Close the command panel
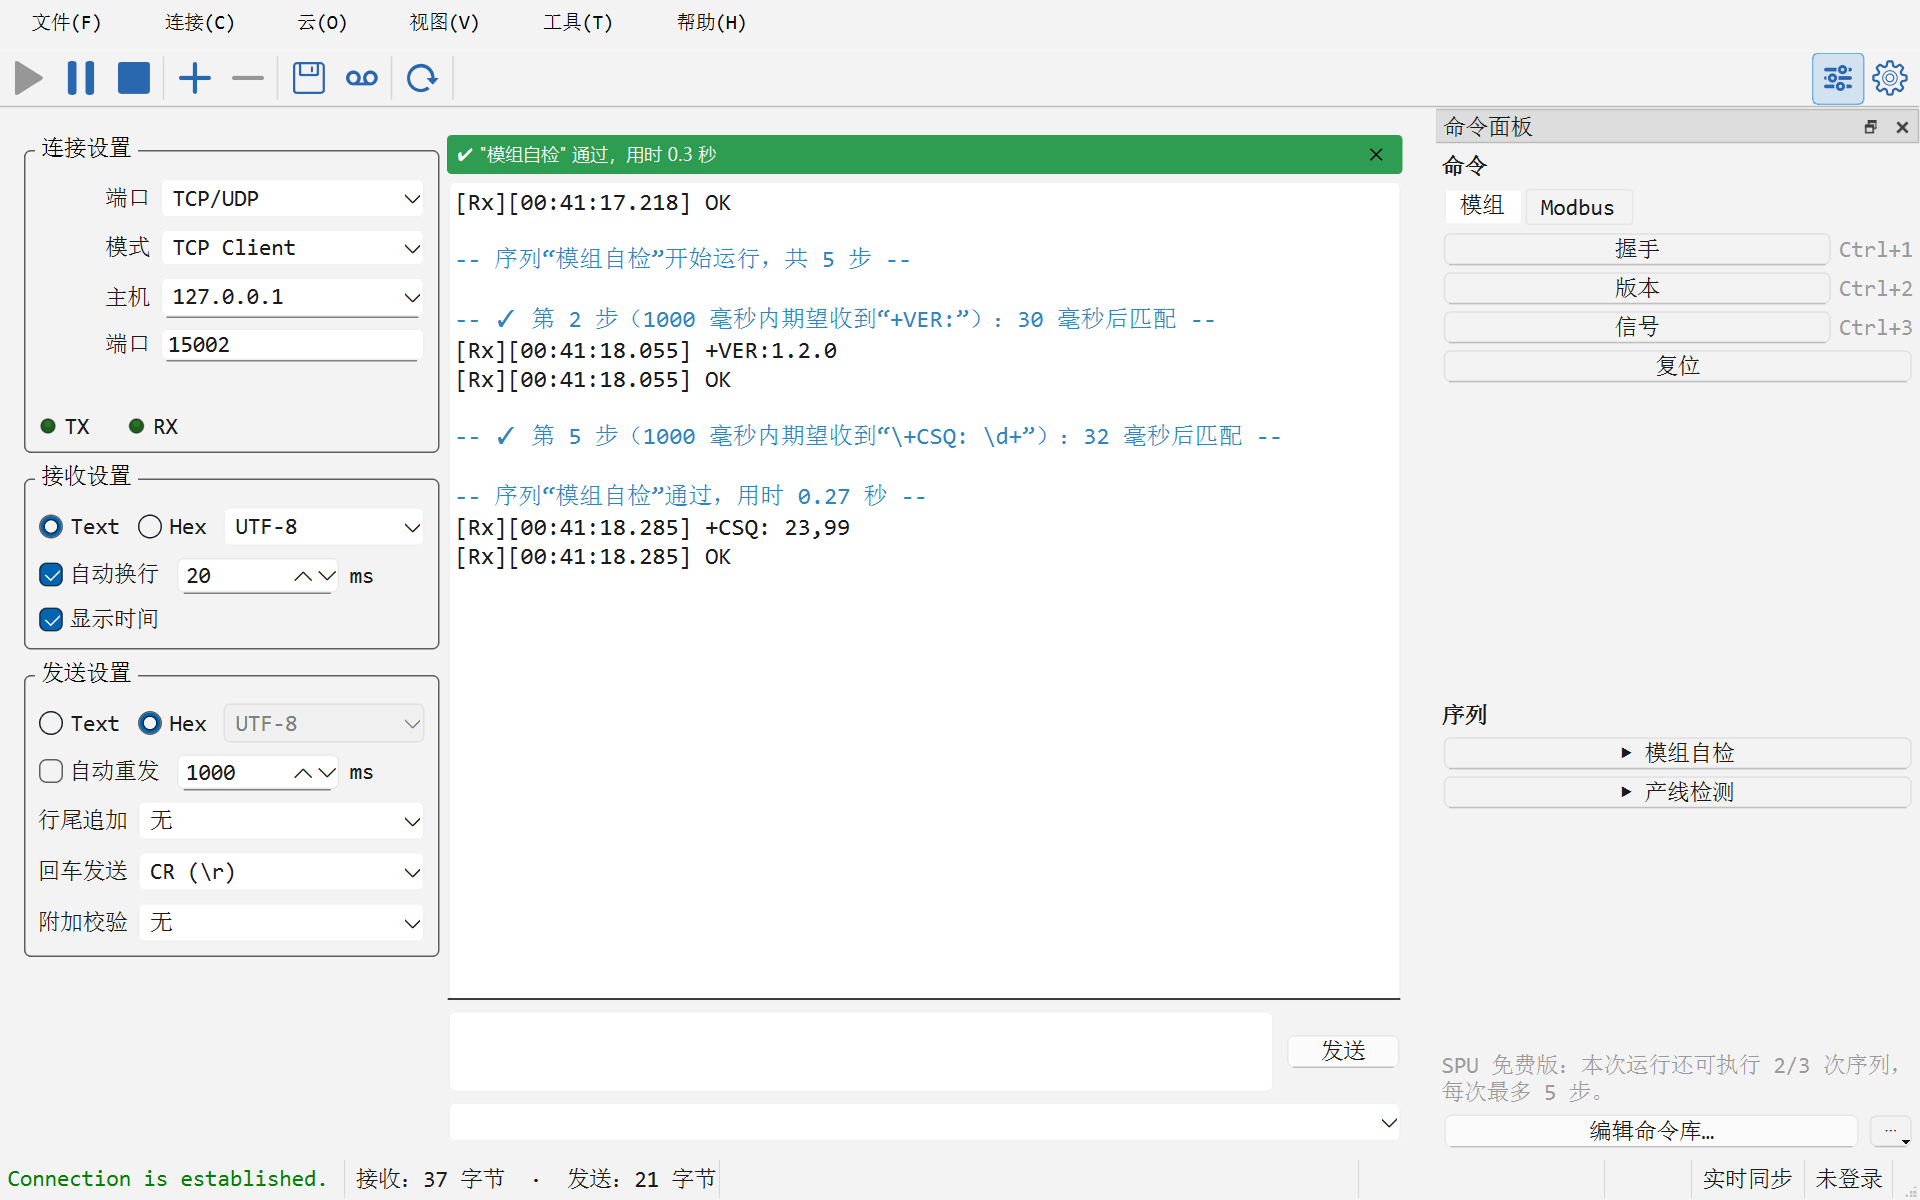Viewport: 1920px width, 1200px height. coord(1902,127)
